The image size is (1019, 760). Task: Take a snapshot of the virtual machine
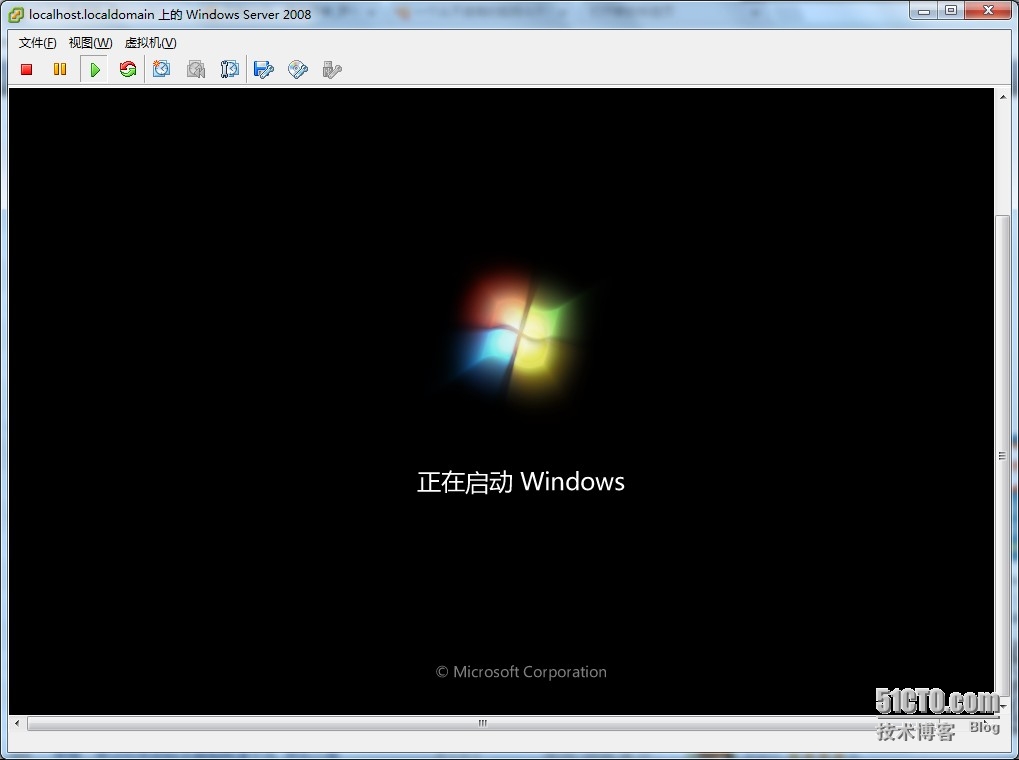(x=161, y=69)
